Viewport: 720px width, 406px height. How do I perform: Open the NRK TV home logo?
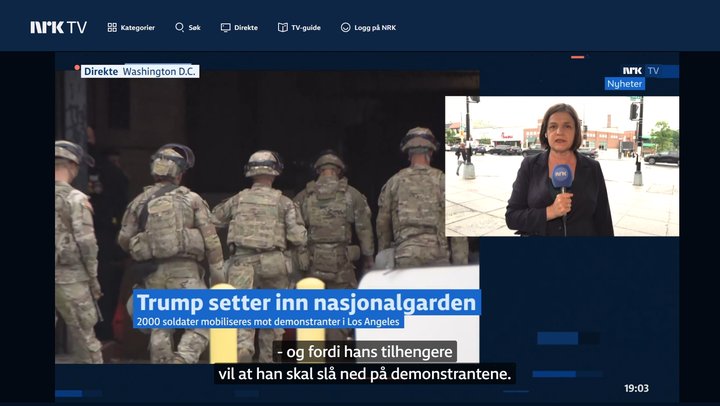click(58, 28)
